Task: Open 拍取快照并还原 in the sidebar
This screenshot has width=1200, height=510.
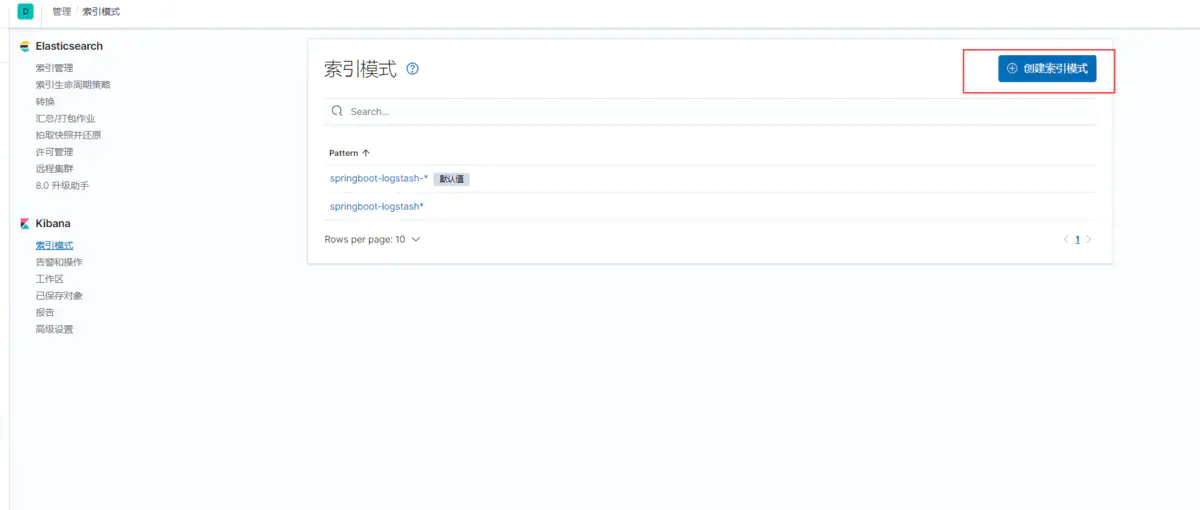Action: pyautogui.click(x=68, y=135)
